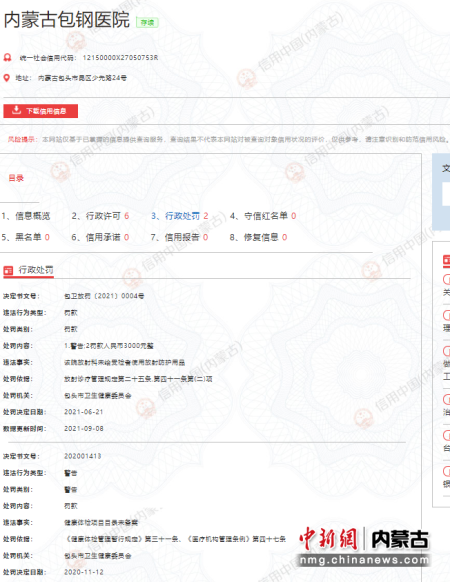
Task: Select penalty decision date 2021-06-21
Action: pyautogui.click(x=84, y=412)
